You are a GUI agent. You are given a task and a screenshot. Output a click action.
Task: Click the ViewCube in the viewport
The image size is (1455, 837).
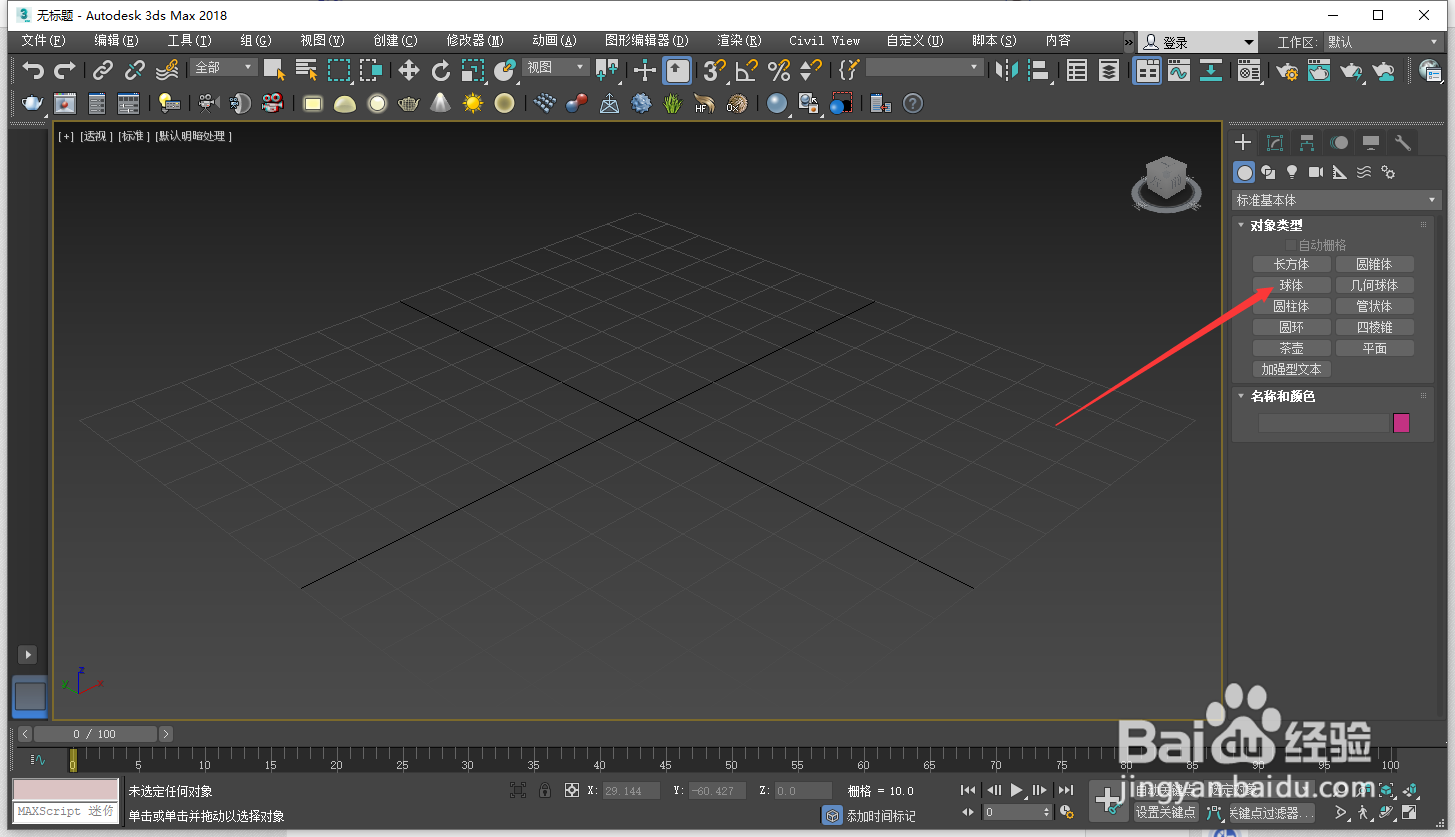click(1165, 184)
